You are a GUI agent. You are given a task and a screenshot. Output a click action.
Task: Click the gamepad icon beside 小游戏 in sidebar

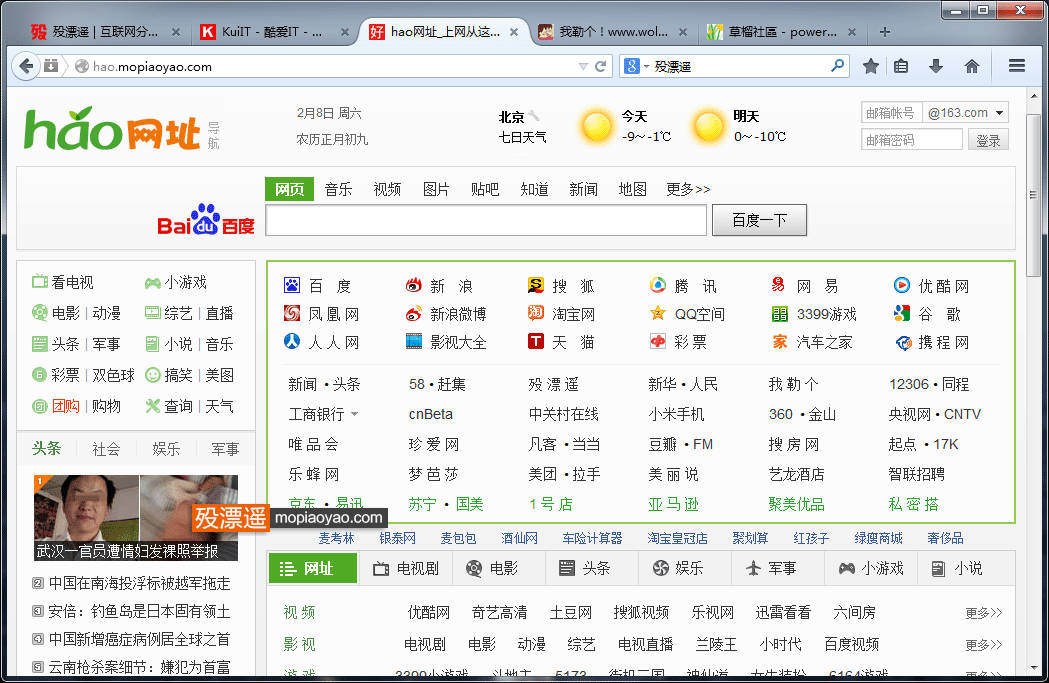point(153,283)
